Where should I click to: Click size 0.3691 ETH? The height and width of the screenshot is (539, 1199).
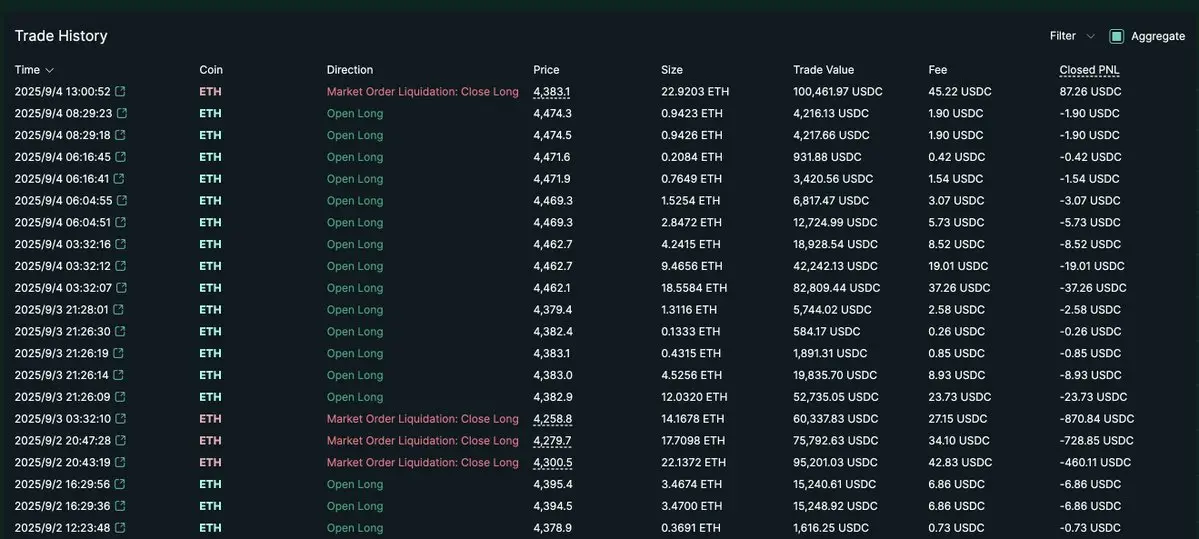click(x=690, y=528)
